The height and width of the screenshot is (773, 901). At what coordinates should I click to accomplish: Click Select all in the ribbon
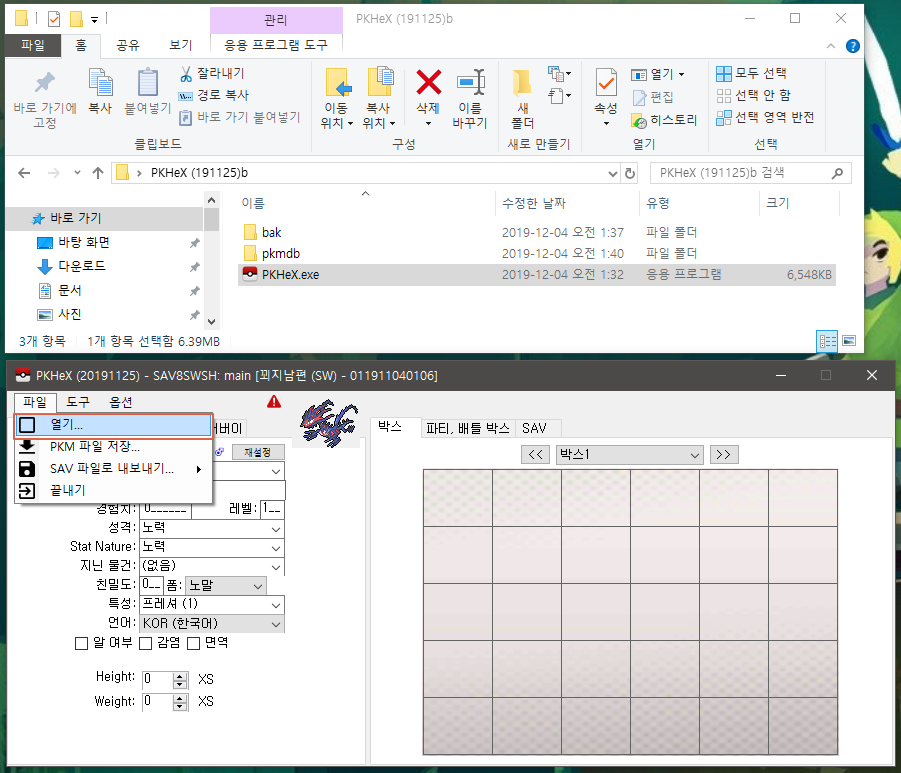[x=752, y=73]
